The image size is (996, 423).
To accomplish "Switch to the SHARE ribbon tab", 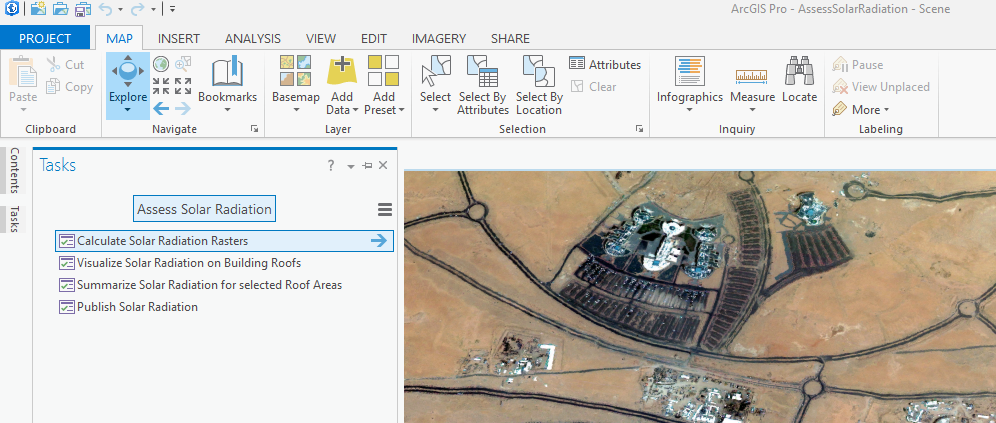I will point(510,38).
